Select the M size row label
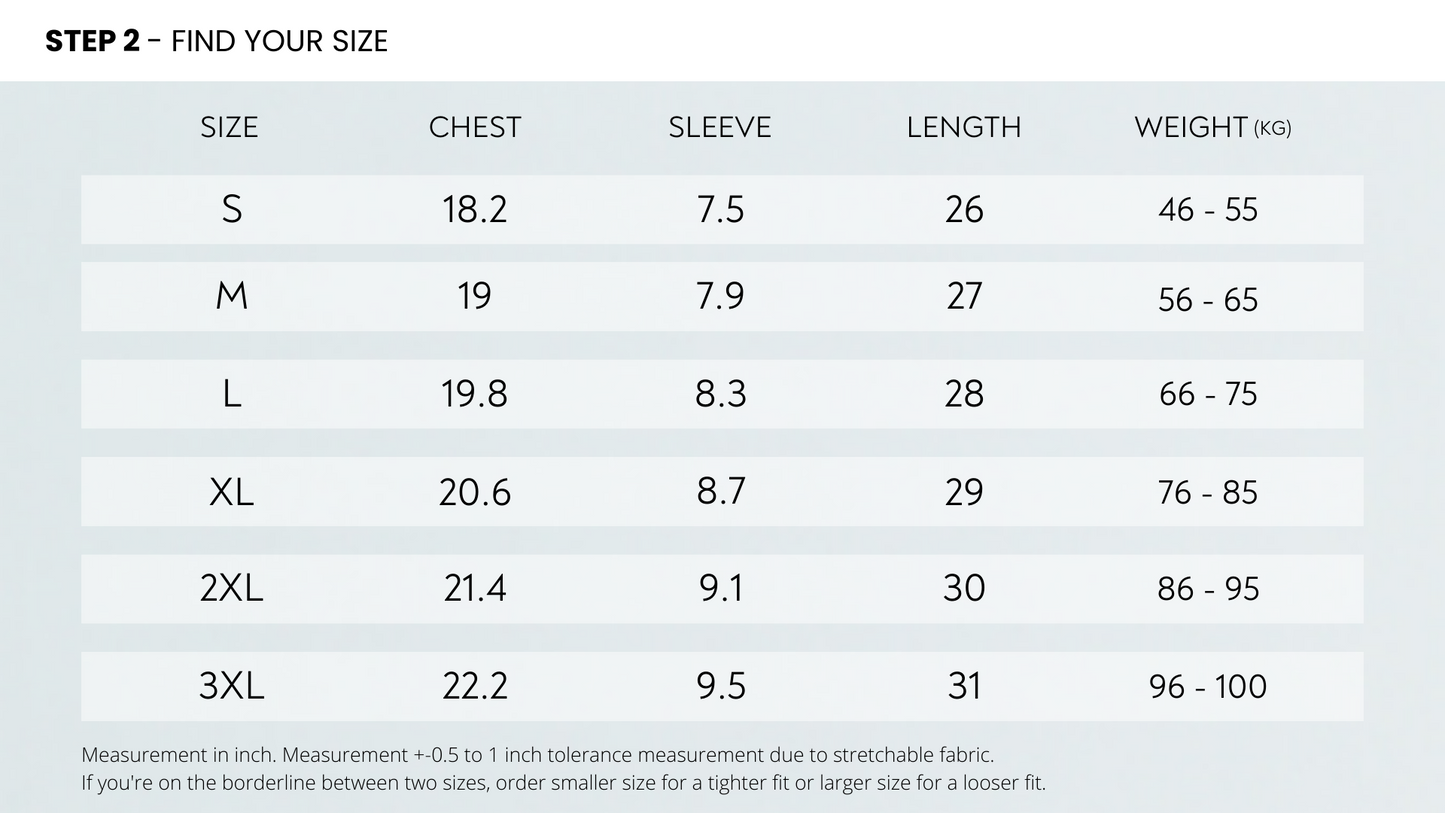Viewport: 1445px width, 813px height. [x=231, y=297]
